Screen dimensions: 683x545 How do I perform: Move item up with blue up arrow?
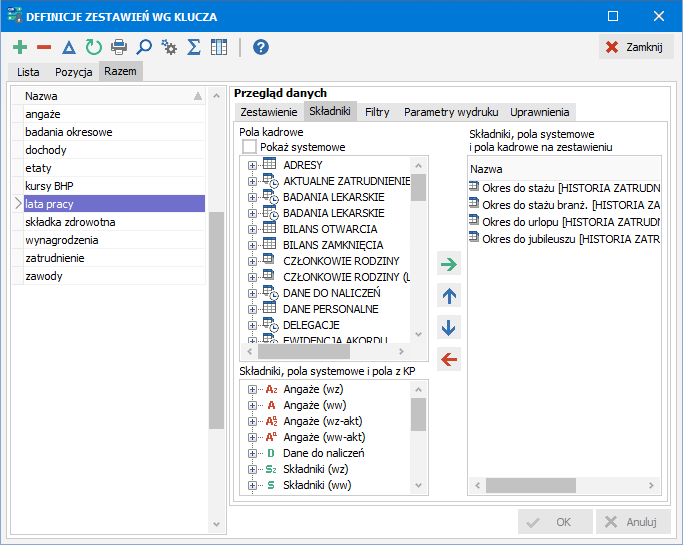449,296
